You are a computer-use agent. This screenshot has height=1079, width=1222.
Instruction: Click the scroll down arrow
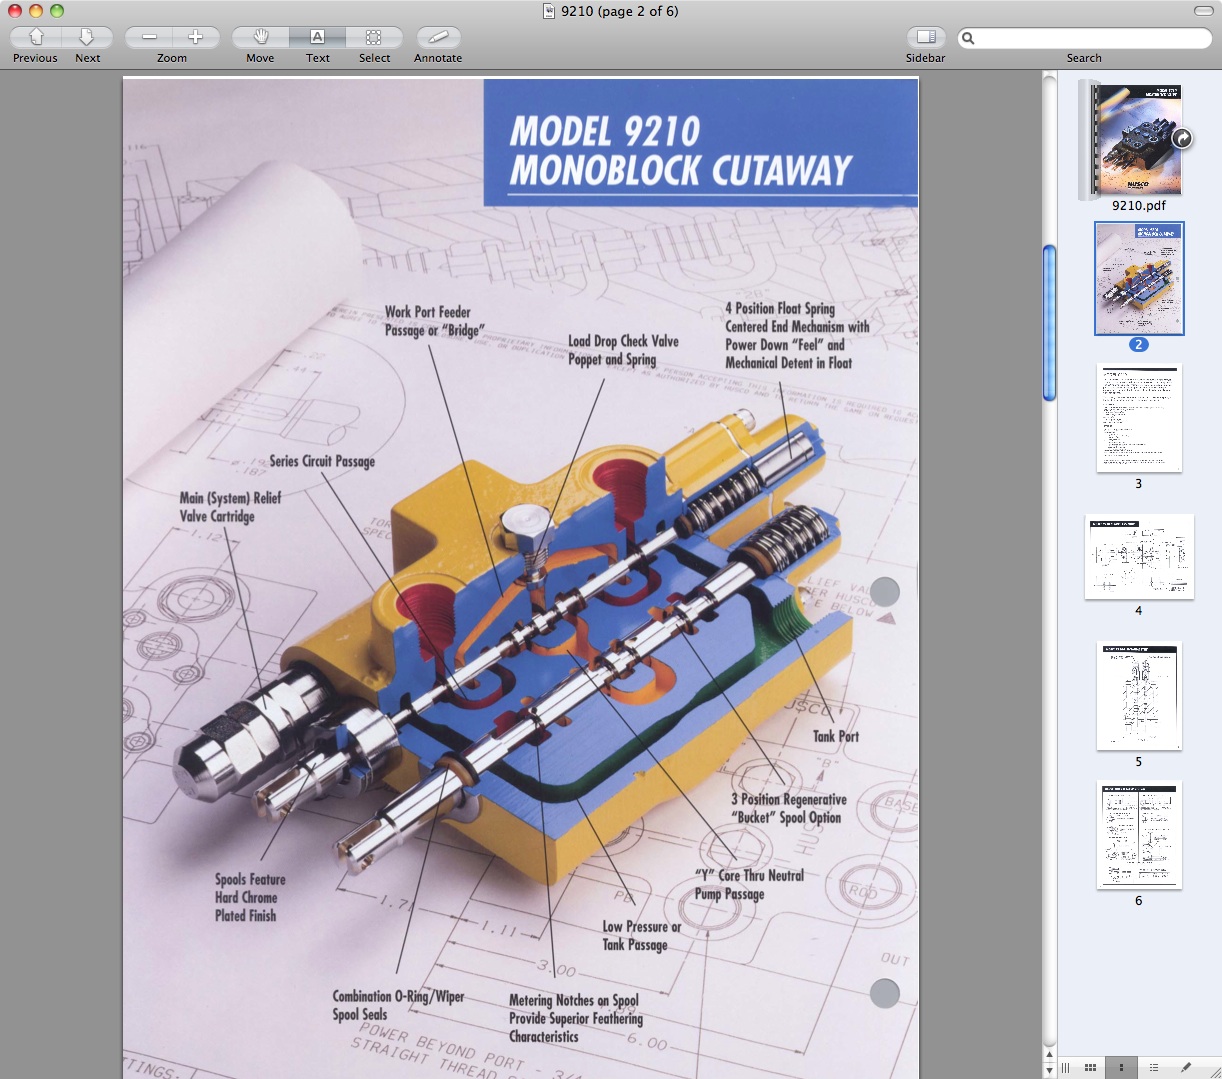pos(1049,1070)
